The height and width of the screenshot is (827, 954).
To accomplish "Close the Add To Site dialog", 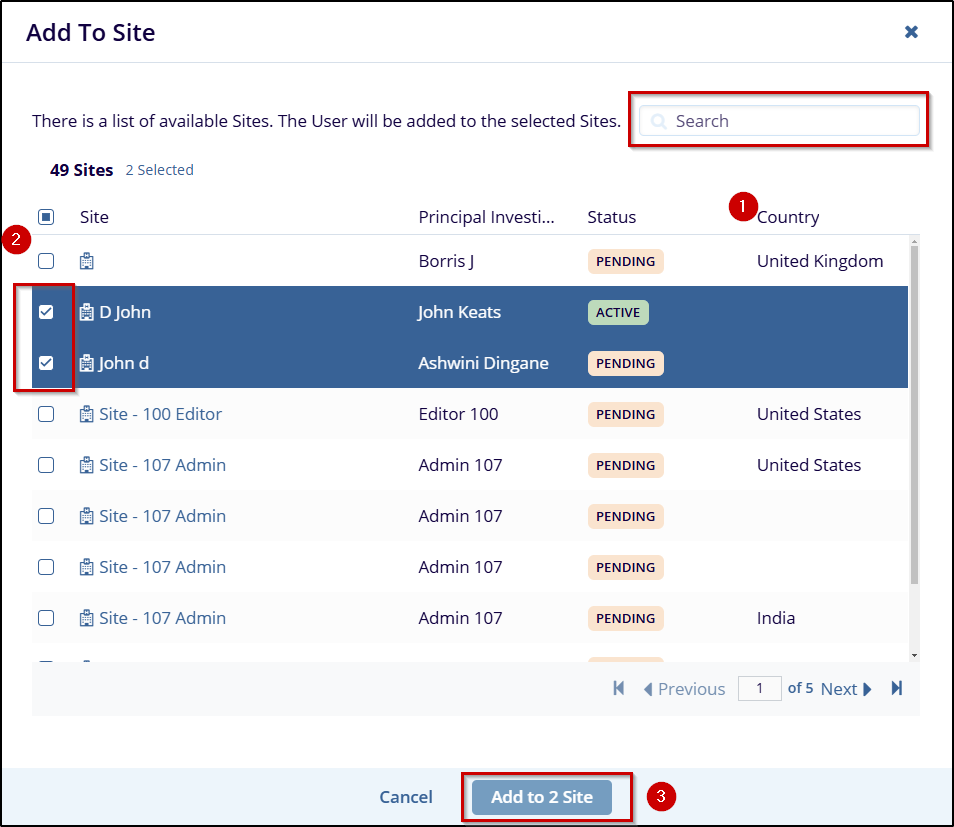I will [911, 32].
